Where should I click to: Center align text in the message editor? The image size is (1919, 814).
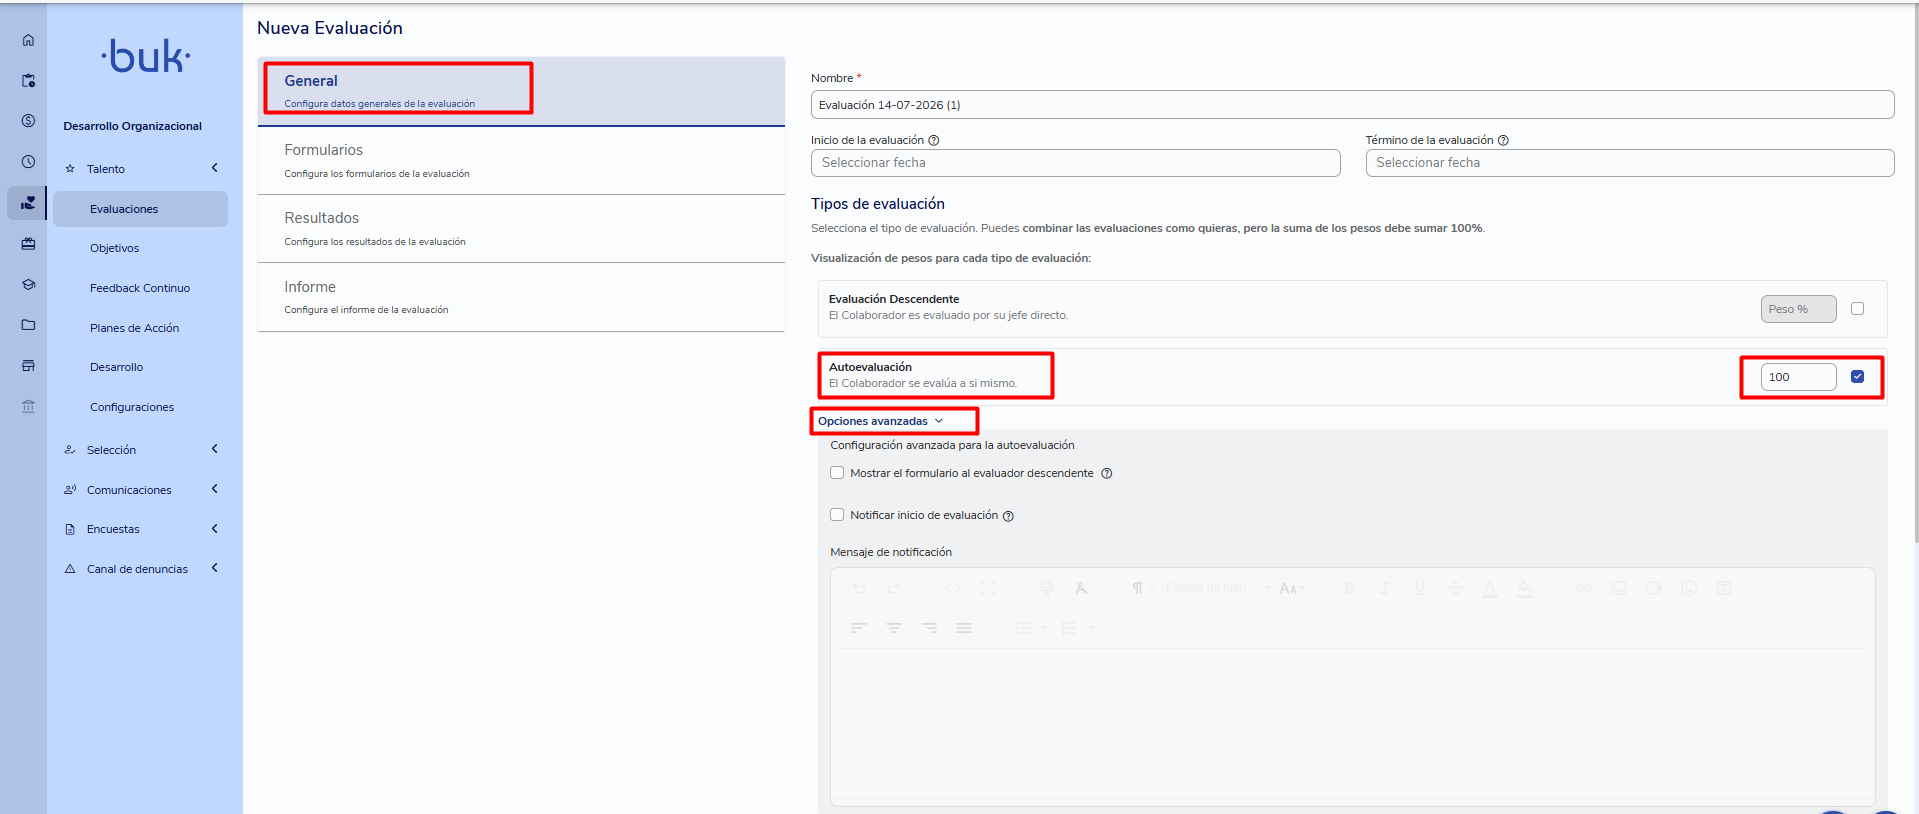tap(894, 628)
